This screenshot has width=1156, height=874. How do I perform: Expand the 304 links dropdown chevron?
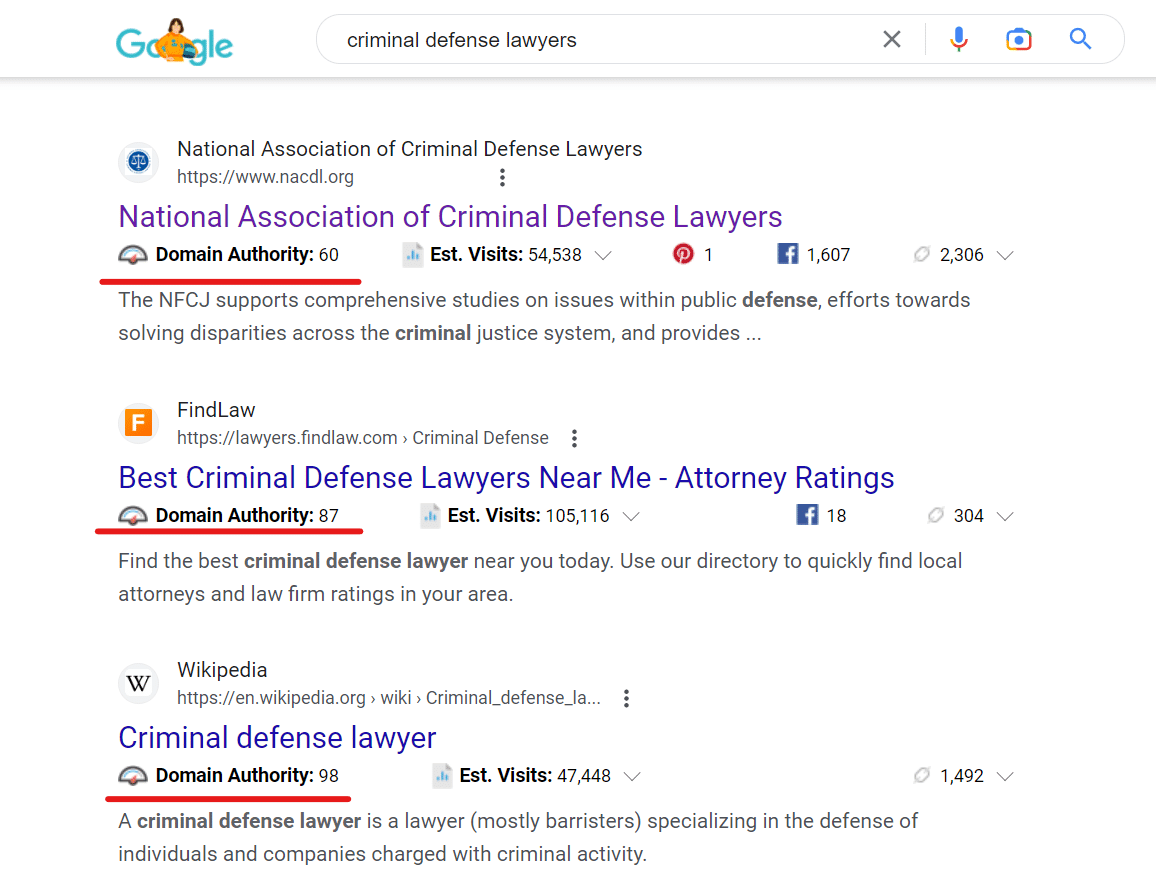[x=1005, y=516]
